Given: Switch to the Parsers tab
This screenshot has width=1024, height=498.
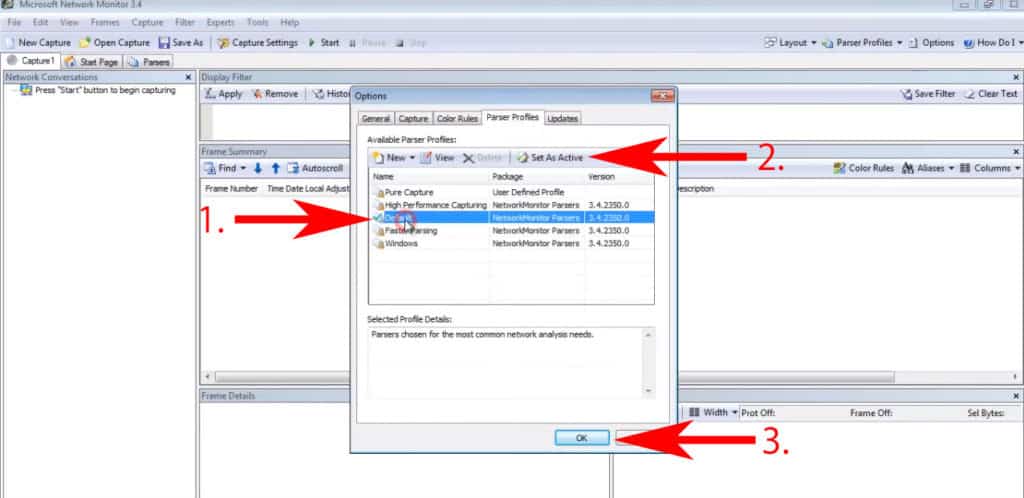Looking at the screenshot, I should [149, 62].
